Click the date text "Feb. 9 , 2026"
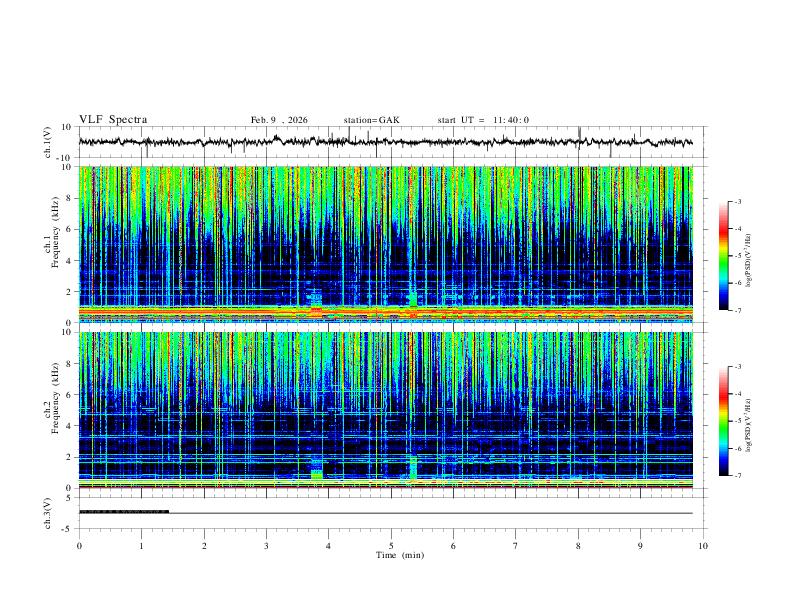792x612 pixels. click(279, 120)
